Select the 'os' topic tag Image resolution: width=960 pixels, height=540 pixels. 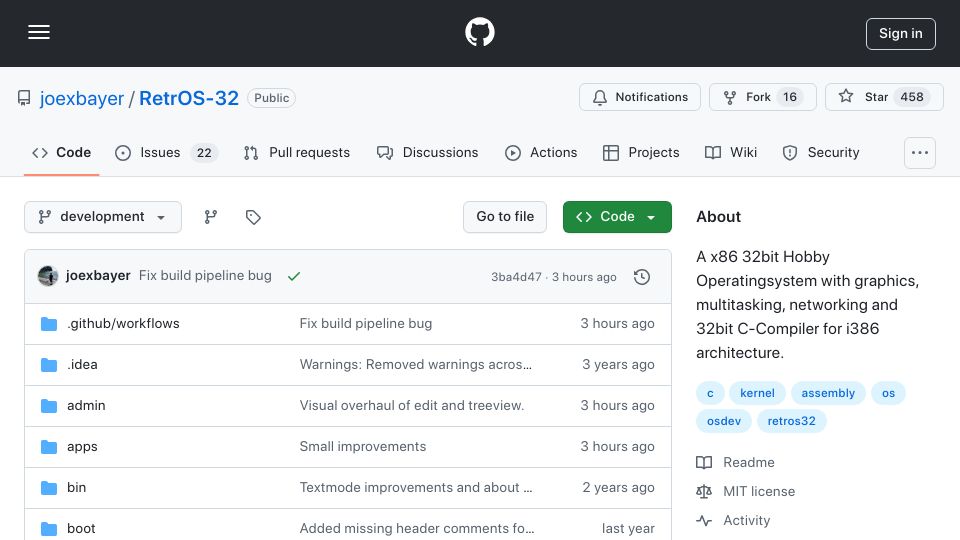click(x=888, y=393)
